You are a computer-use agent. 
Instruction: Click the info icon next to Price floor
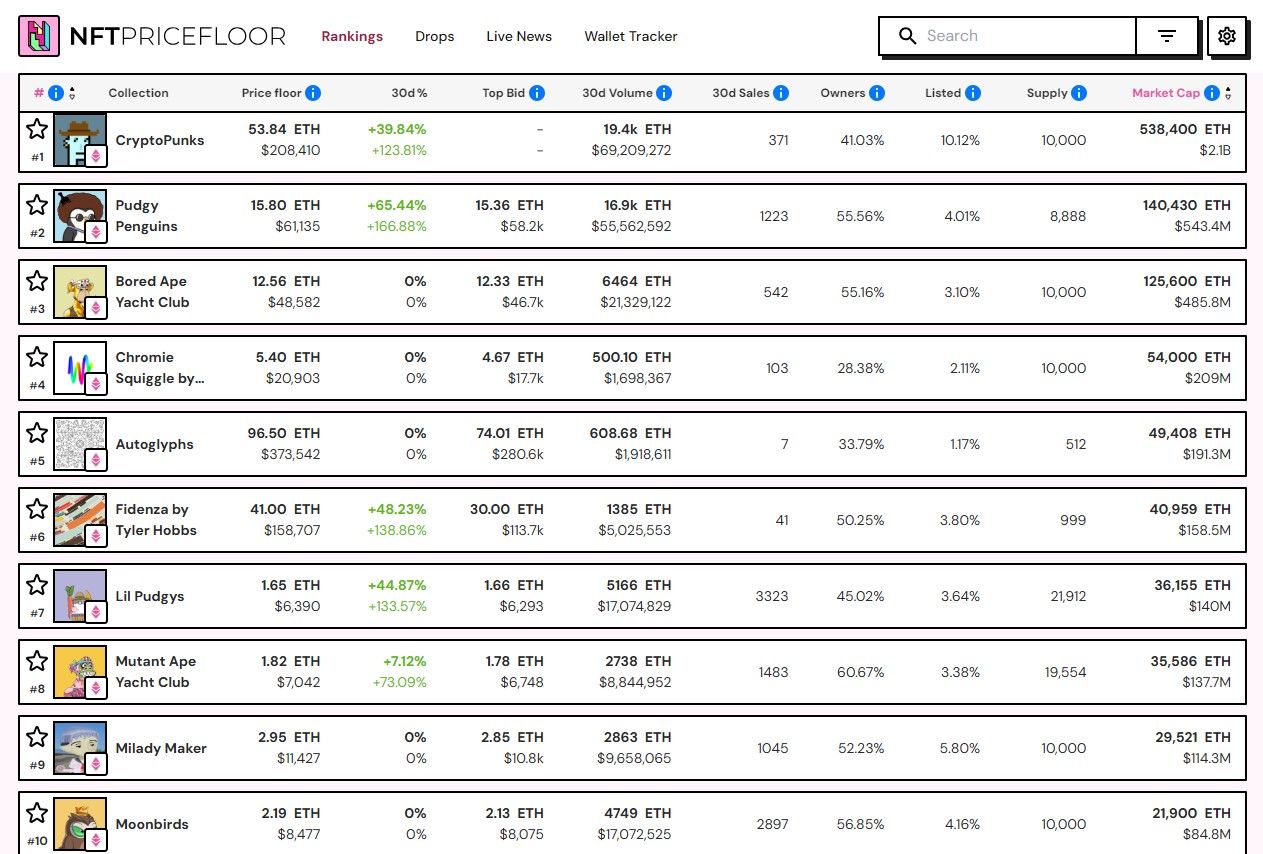[314, 92]
